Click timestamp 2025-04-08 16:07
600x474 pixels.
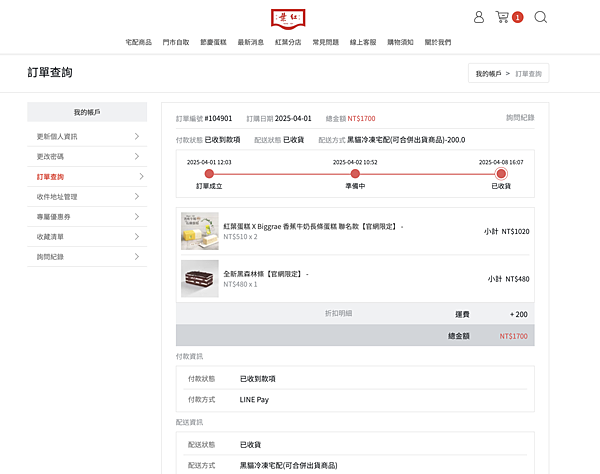tap(501, 162)
